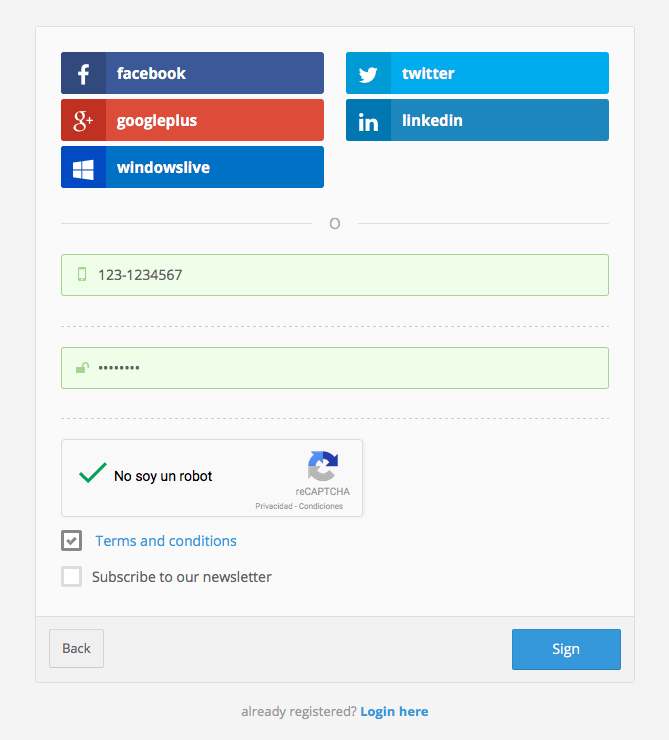Viewport: 669px width, 740px height.
Task: Click the reCAPTCHA logo
Action: point(322,467)
